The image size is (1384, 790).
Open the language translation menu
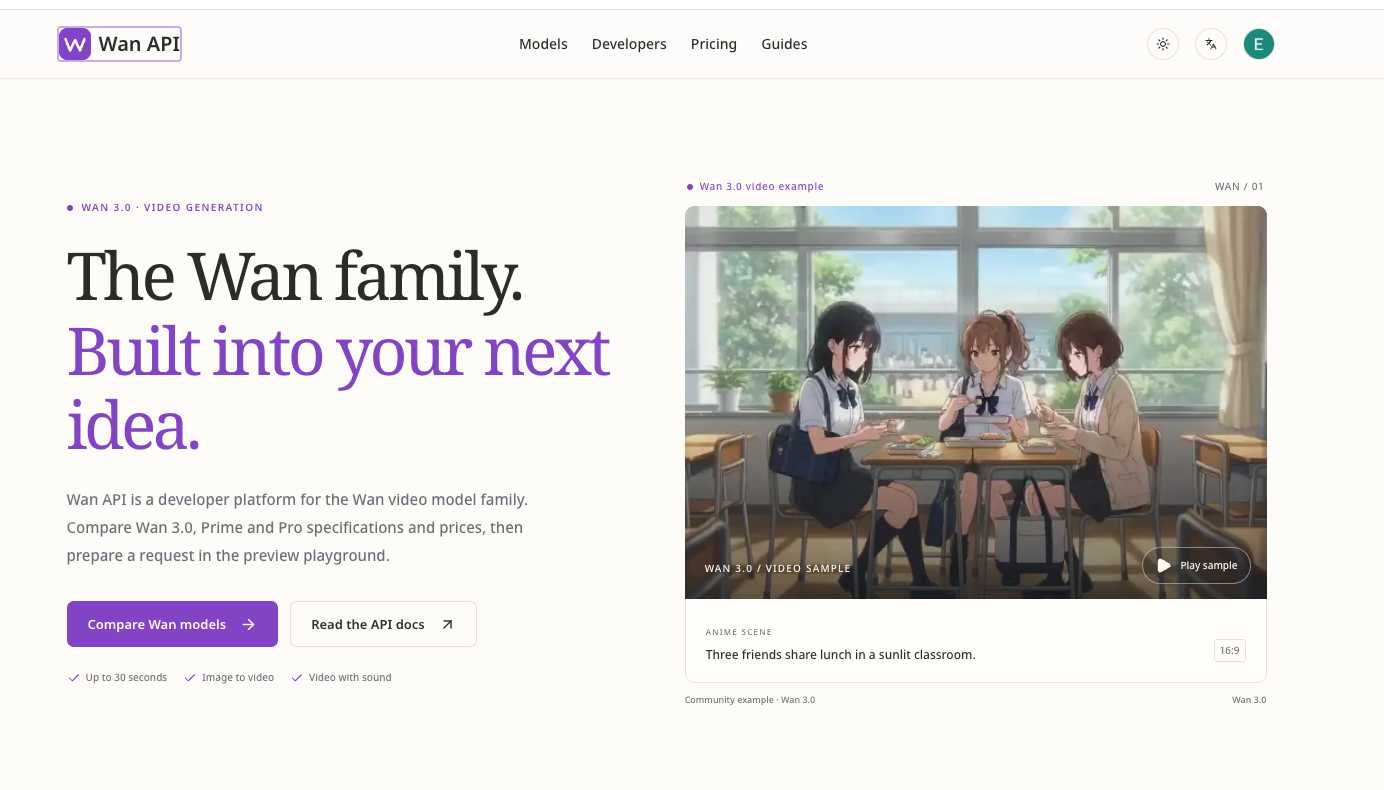[x=1211, y=44]
